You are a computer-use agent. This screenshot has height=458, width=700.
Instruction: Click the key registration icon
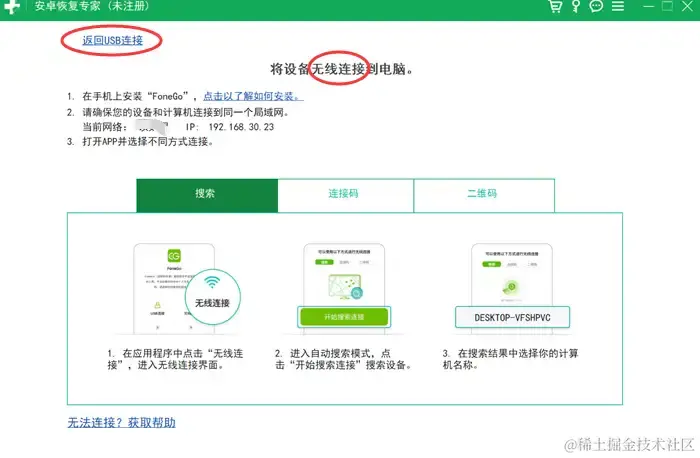tap(576, 6)
